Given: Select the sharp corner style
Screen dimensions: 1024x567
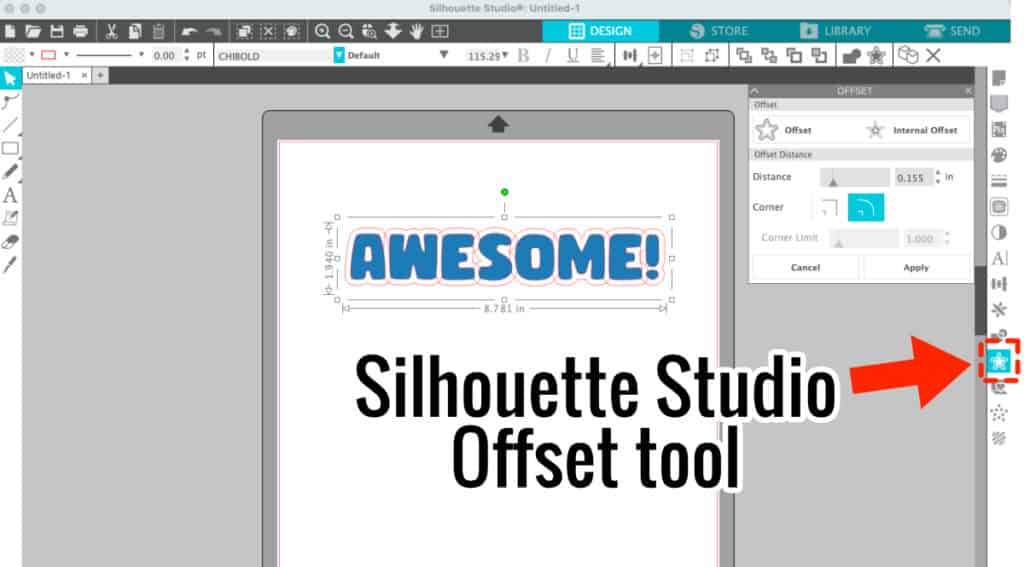Looking at the screenshot, I should (829, 208).
